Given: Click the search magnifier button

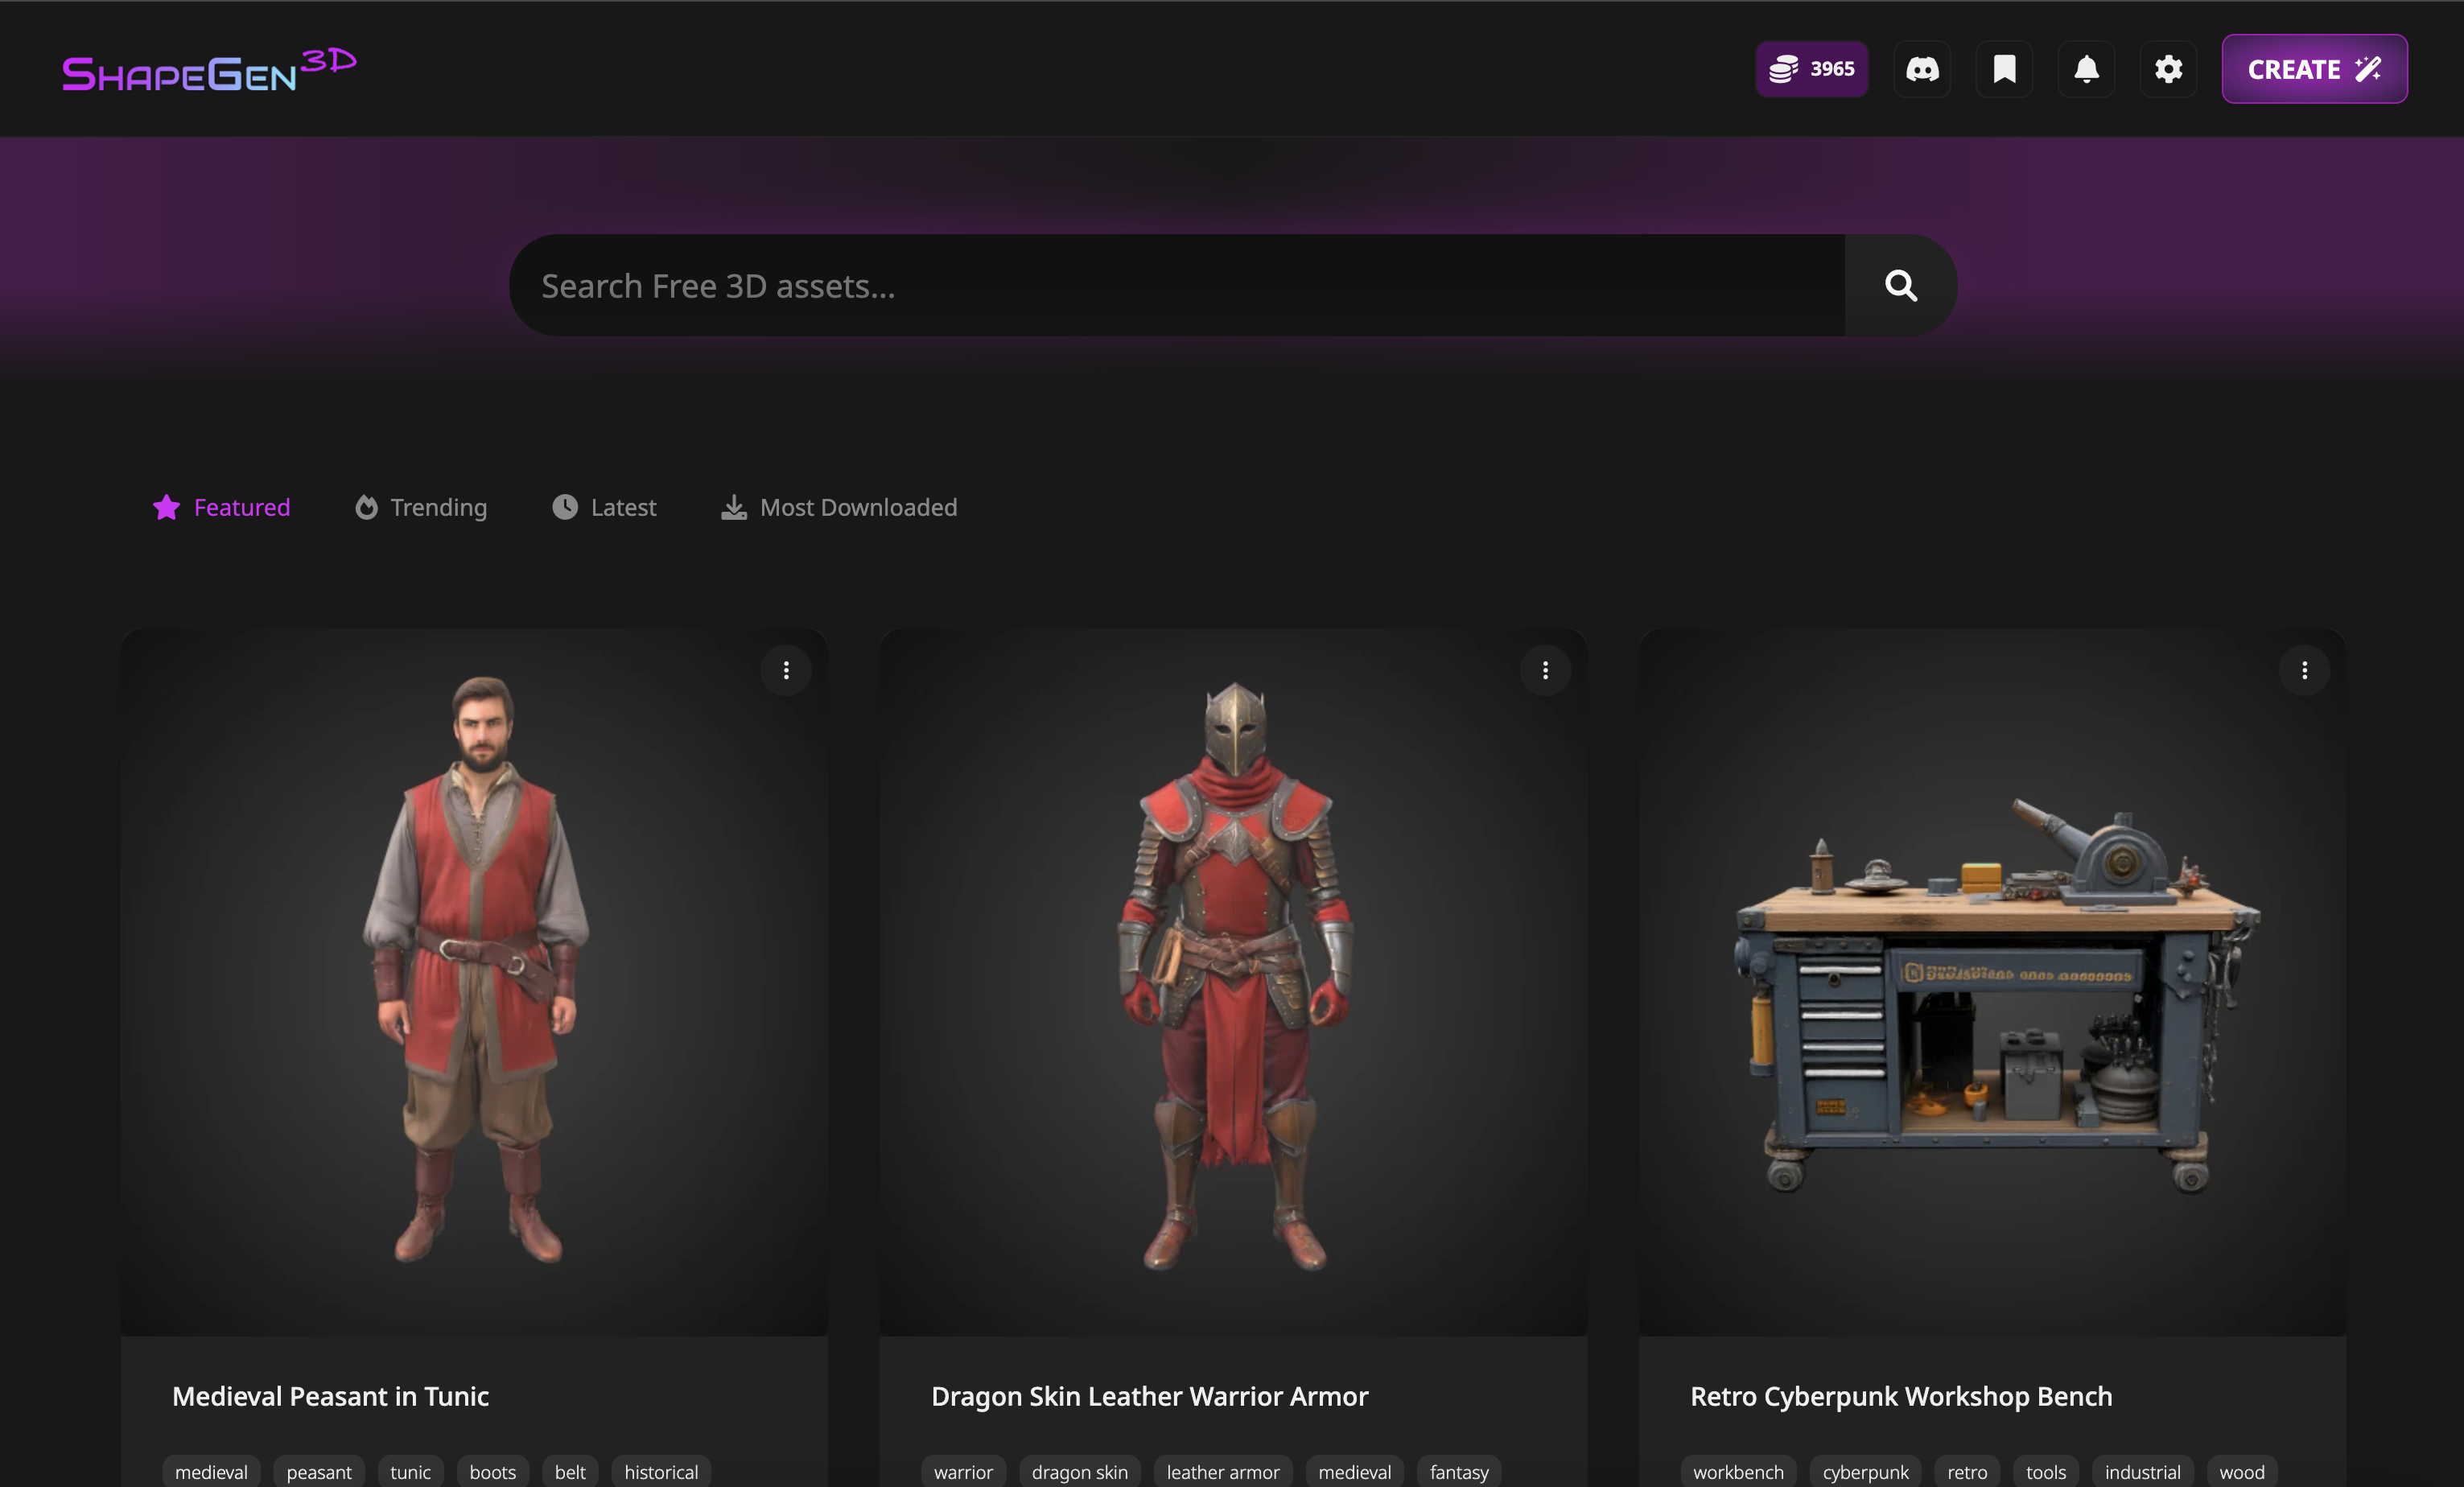Looking at the screenshot, I should (1900, 286).
